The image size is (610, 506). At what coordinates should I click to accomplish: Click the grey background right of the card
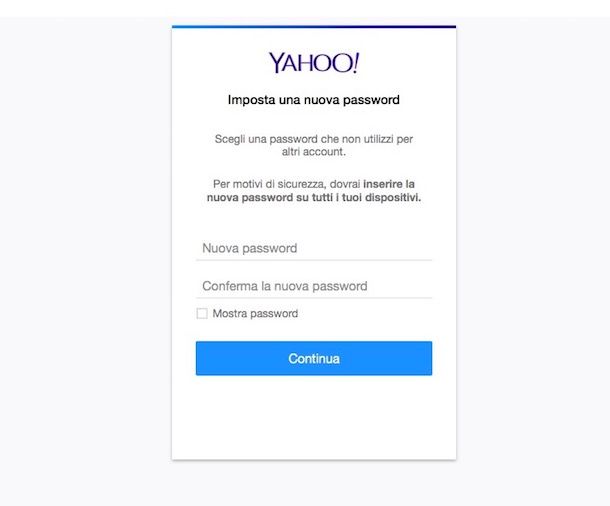coord(533,261)
